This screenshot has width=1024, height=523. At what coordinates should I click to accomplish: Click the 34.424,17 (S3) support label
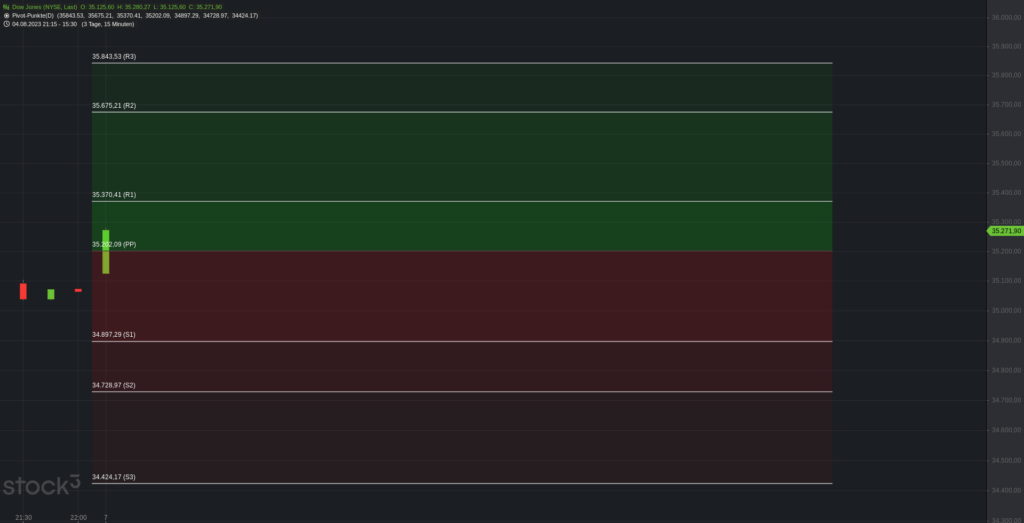(114, 477)
